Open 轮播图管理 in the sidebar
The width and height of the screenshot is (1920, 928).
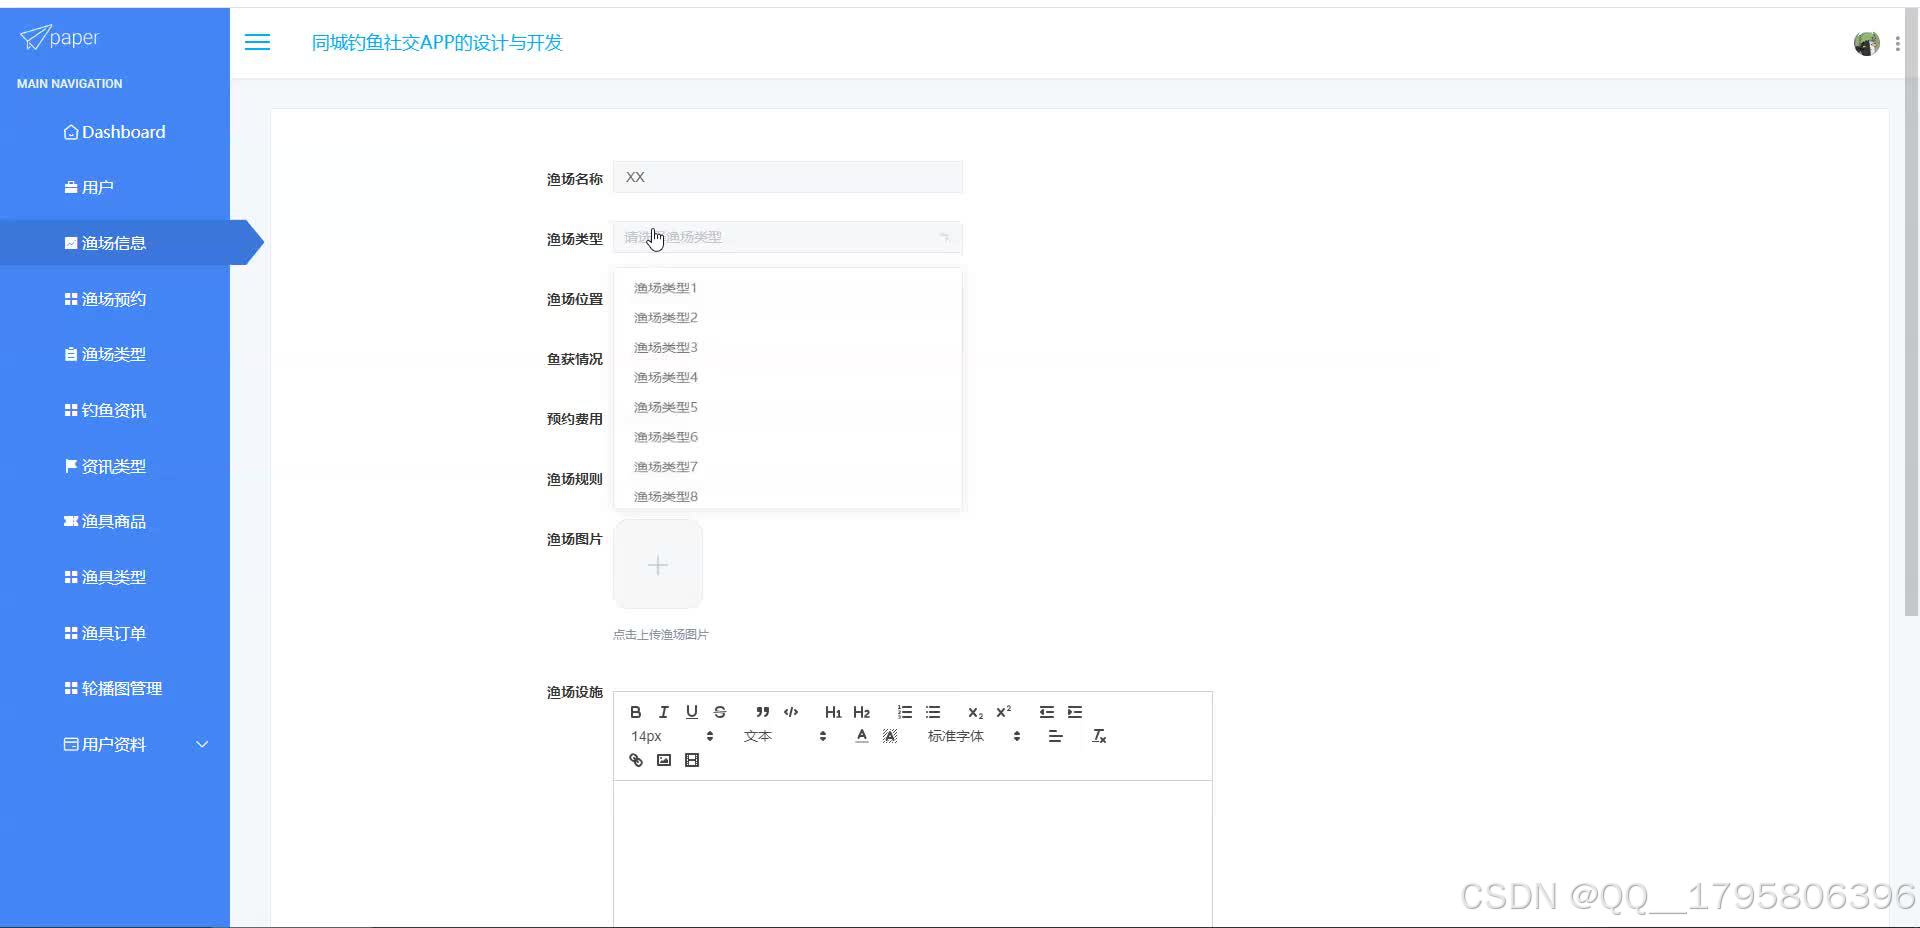(x=114, y=688)
